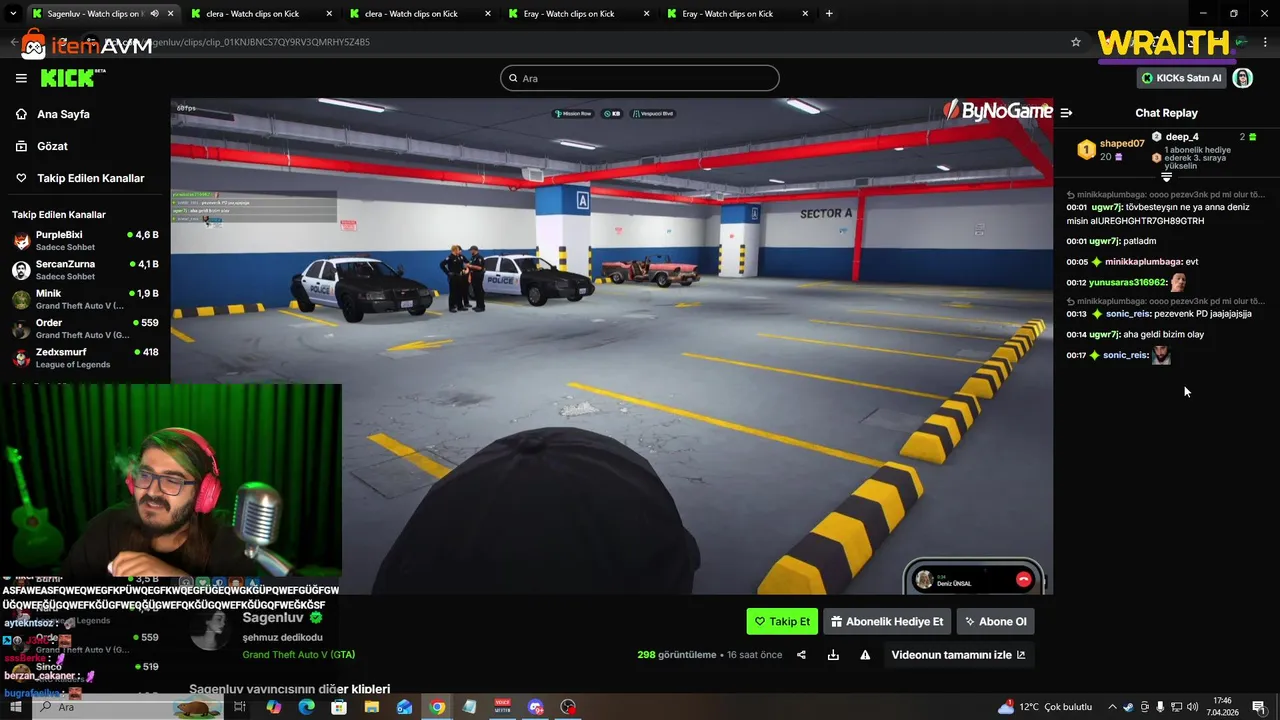1280x720 pixels.
Task: Select leaderboard user shaped07
Action: (x=1121, y=144)
